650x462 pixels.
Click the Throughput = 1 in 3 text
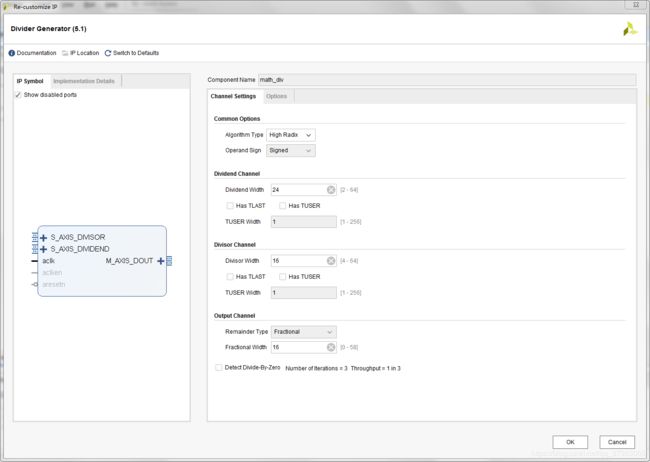pos(376,368)
